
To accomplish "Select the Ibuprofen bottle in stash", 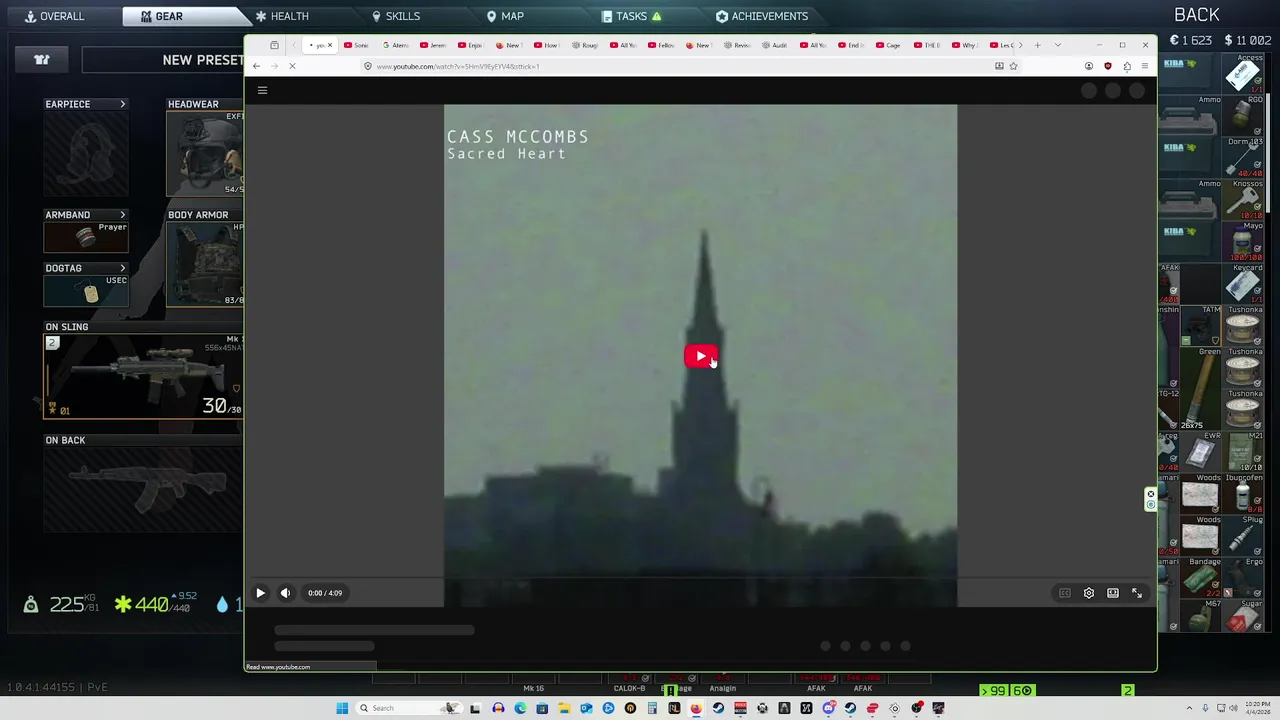I will pyautogui.click(x=1243, y=494).
